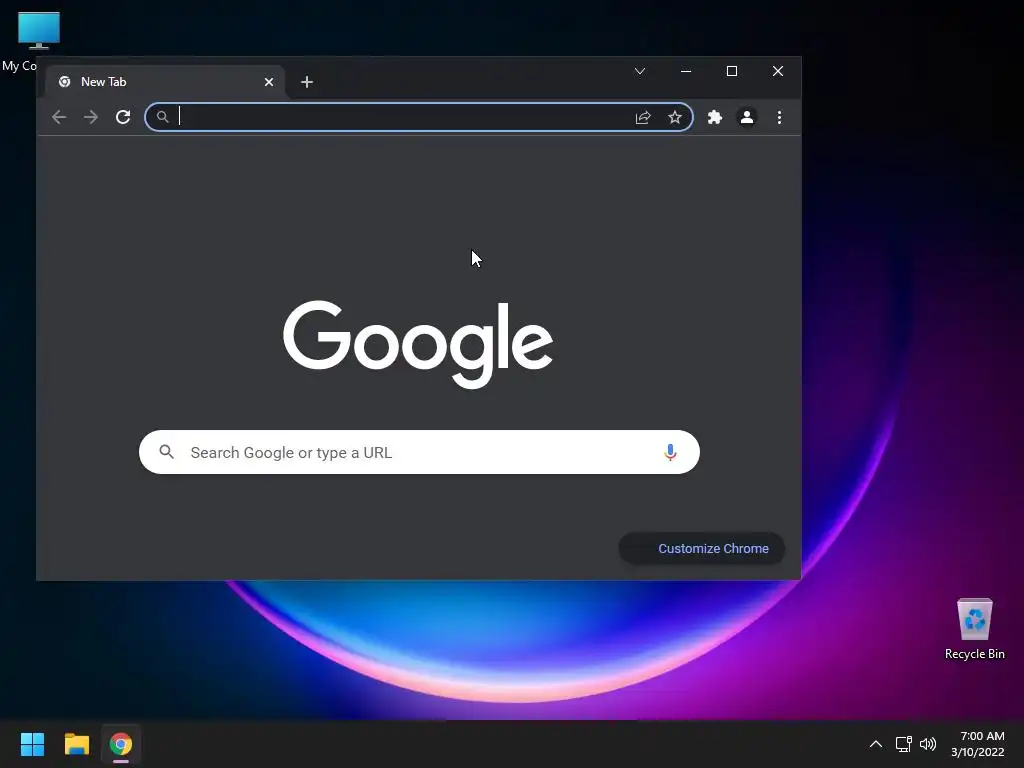The image size is (1024, 768).
Task: Click the Chrome icon in the taskbar
Action: pos(121,744)
